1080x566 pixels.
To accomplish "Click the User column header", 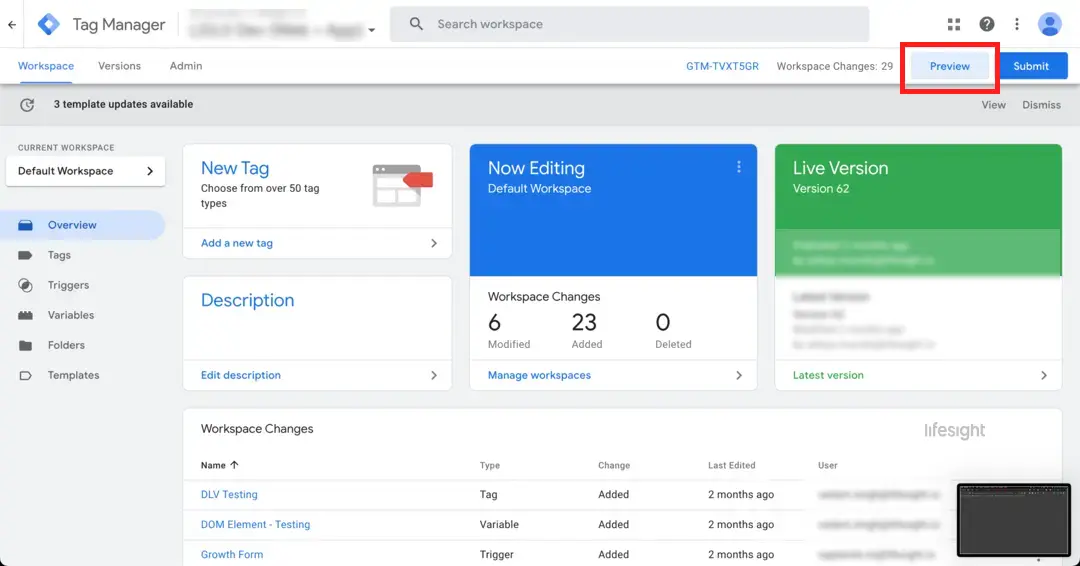I will pos(827,465).
